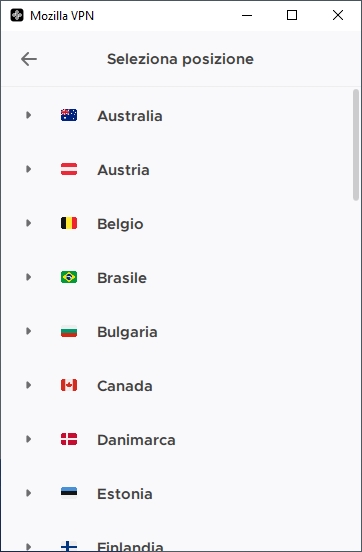362x552 pixels.
Task: Click the Bulgaria flag icon
Action: (x=69, y=331)
